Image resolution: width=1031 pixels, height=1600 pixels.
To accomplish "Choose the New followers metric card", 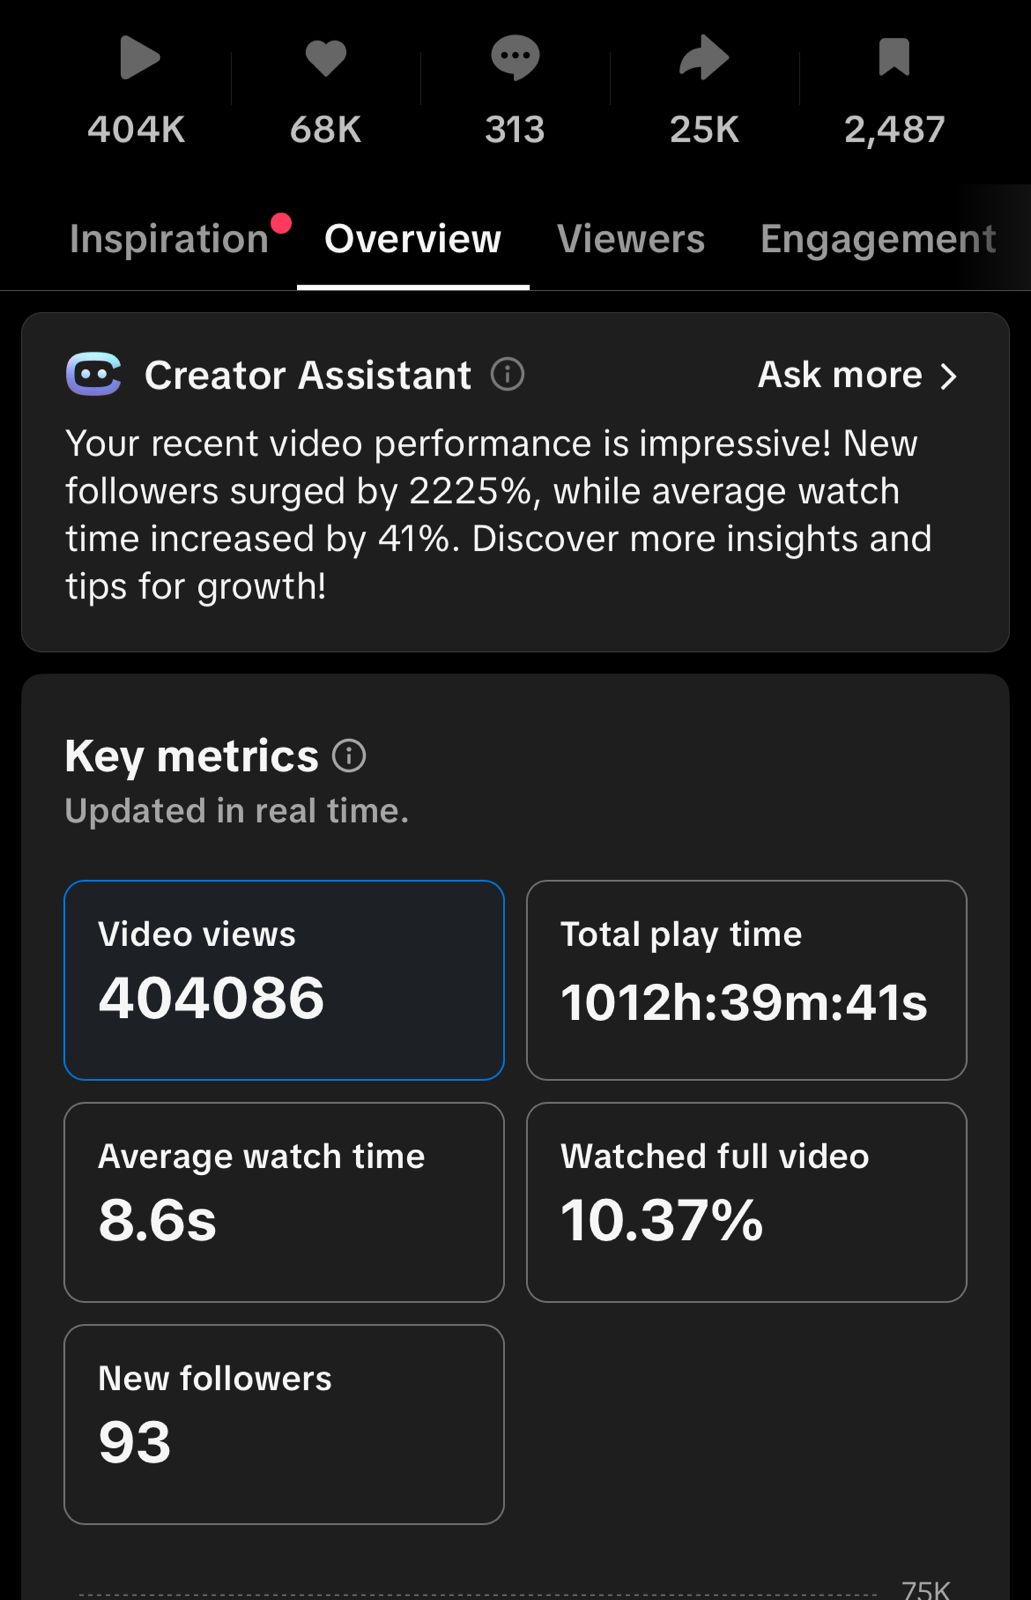I will 284,1424.
